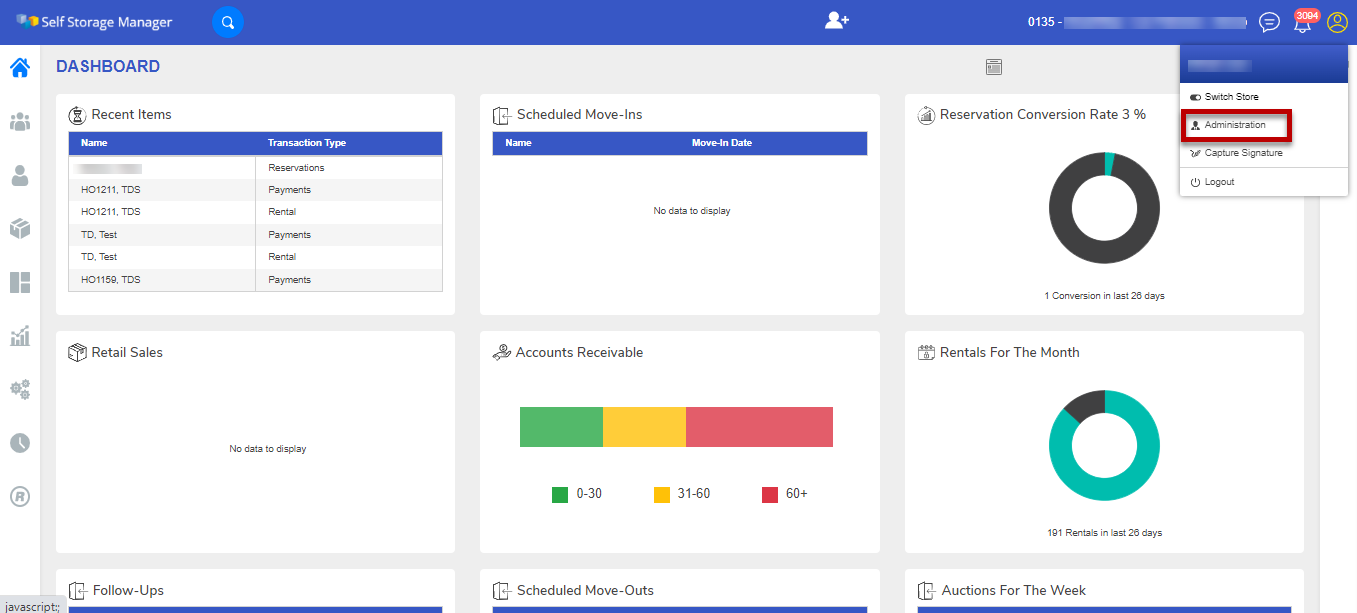This screenshot has height=613, width=1357.
Task: Click the add customer icon in header
Action: click(x=836, y=21)
